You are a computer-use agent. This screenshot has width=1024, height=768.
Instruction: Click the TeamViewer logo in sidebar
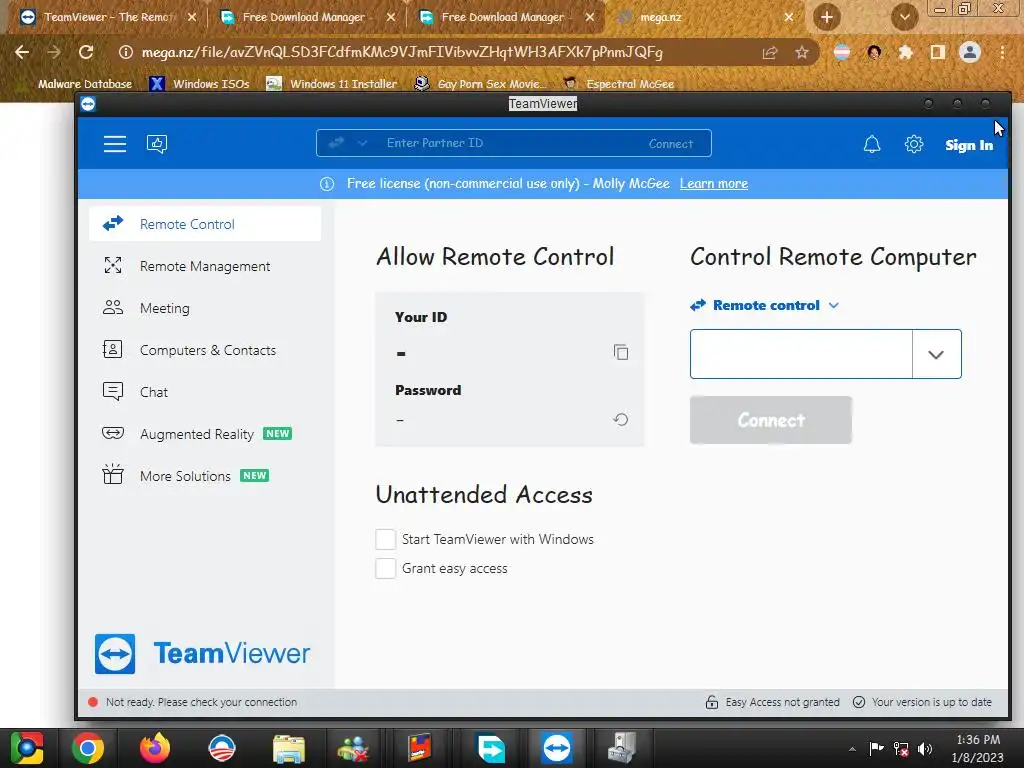[x=202, y=653]
